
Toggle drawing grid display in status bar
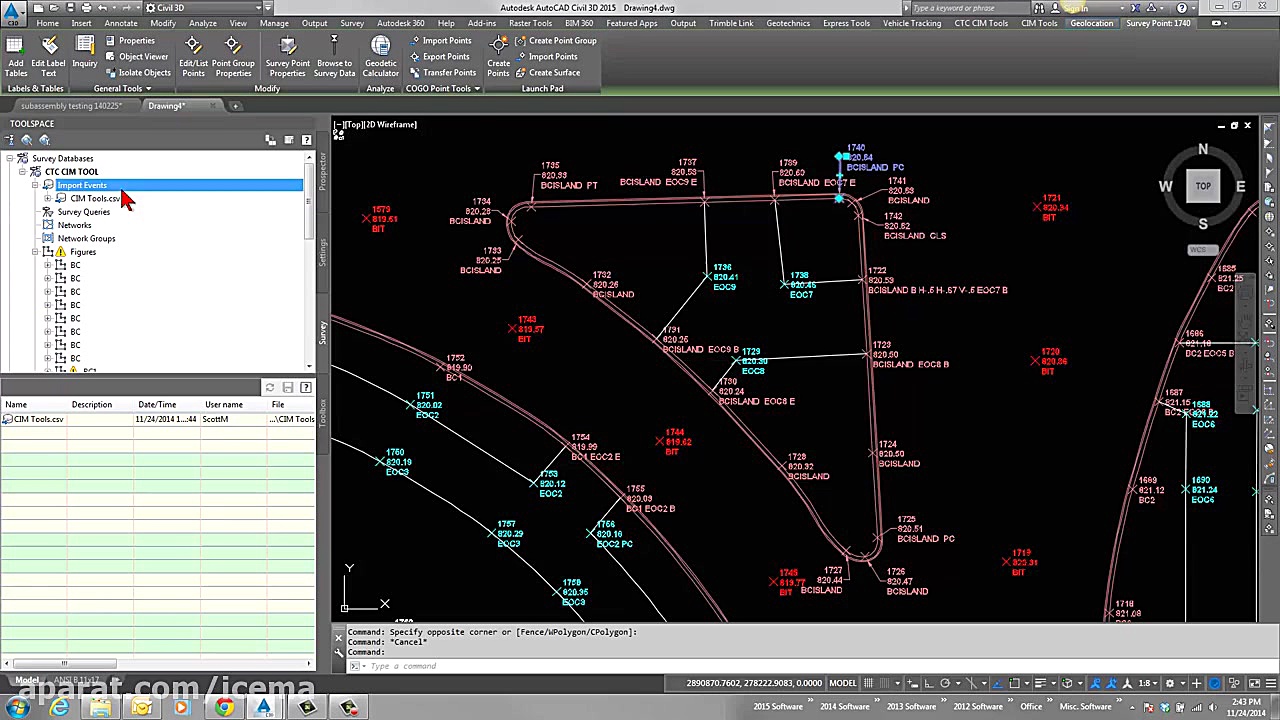870,684
